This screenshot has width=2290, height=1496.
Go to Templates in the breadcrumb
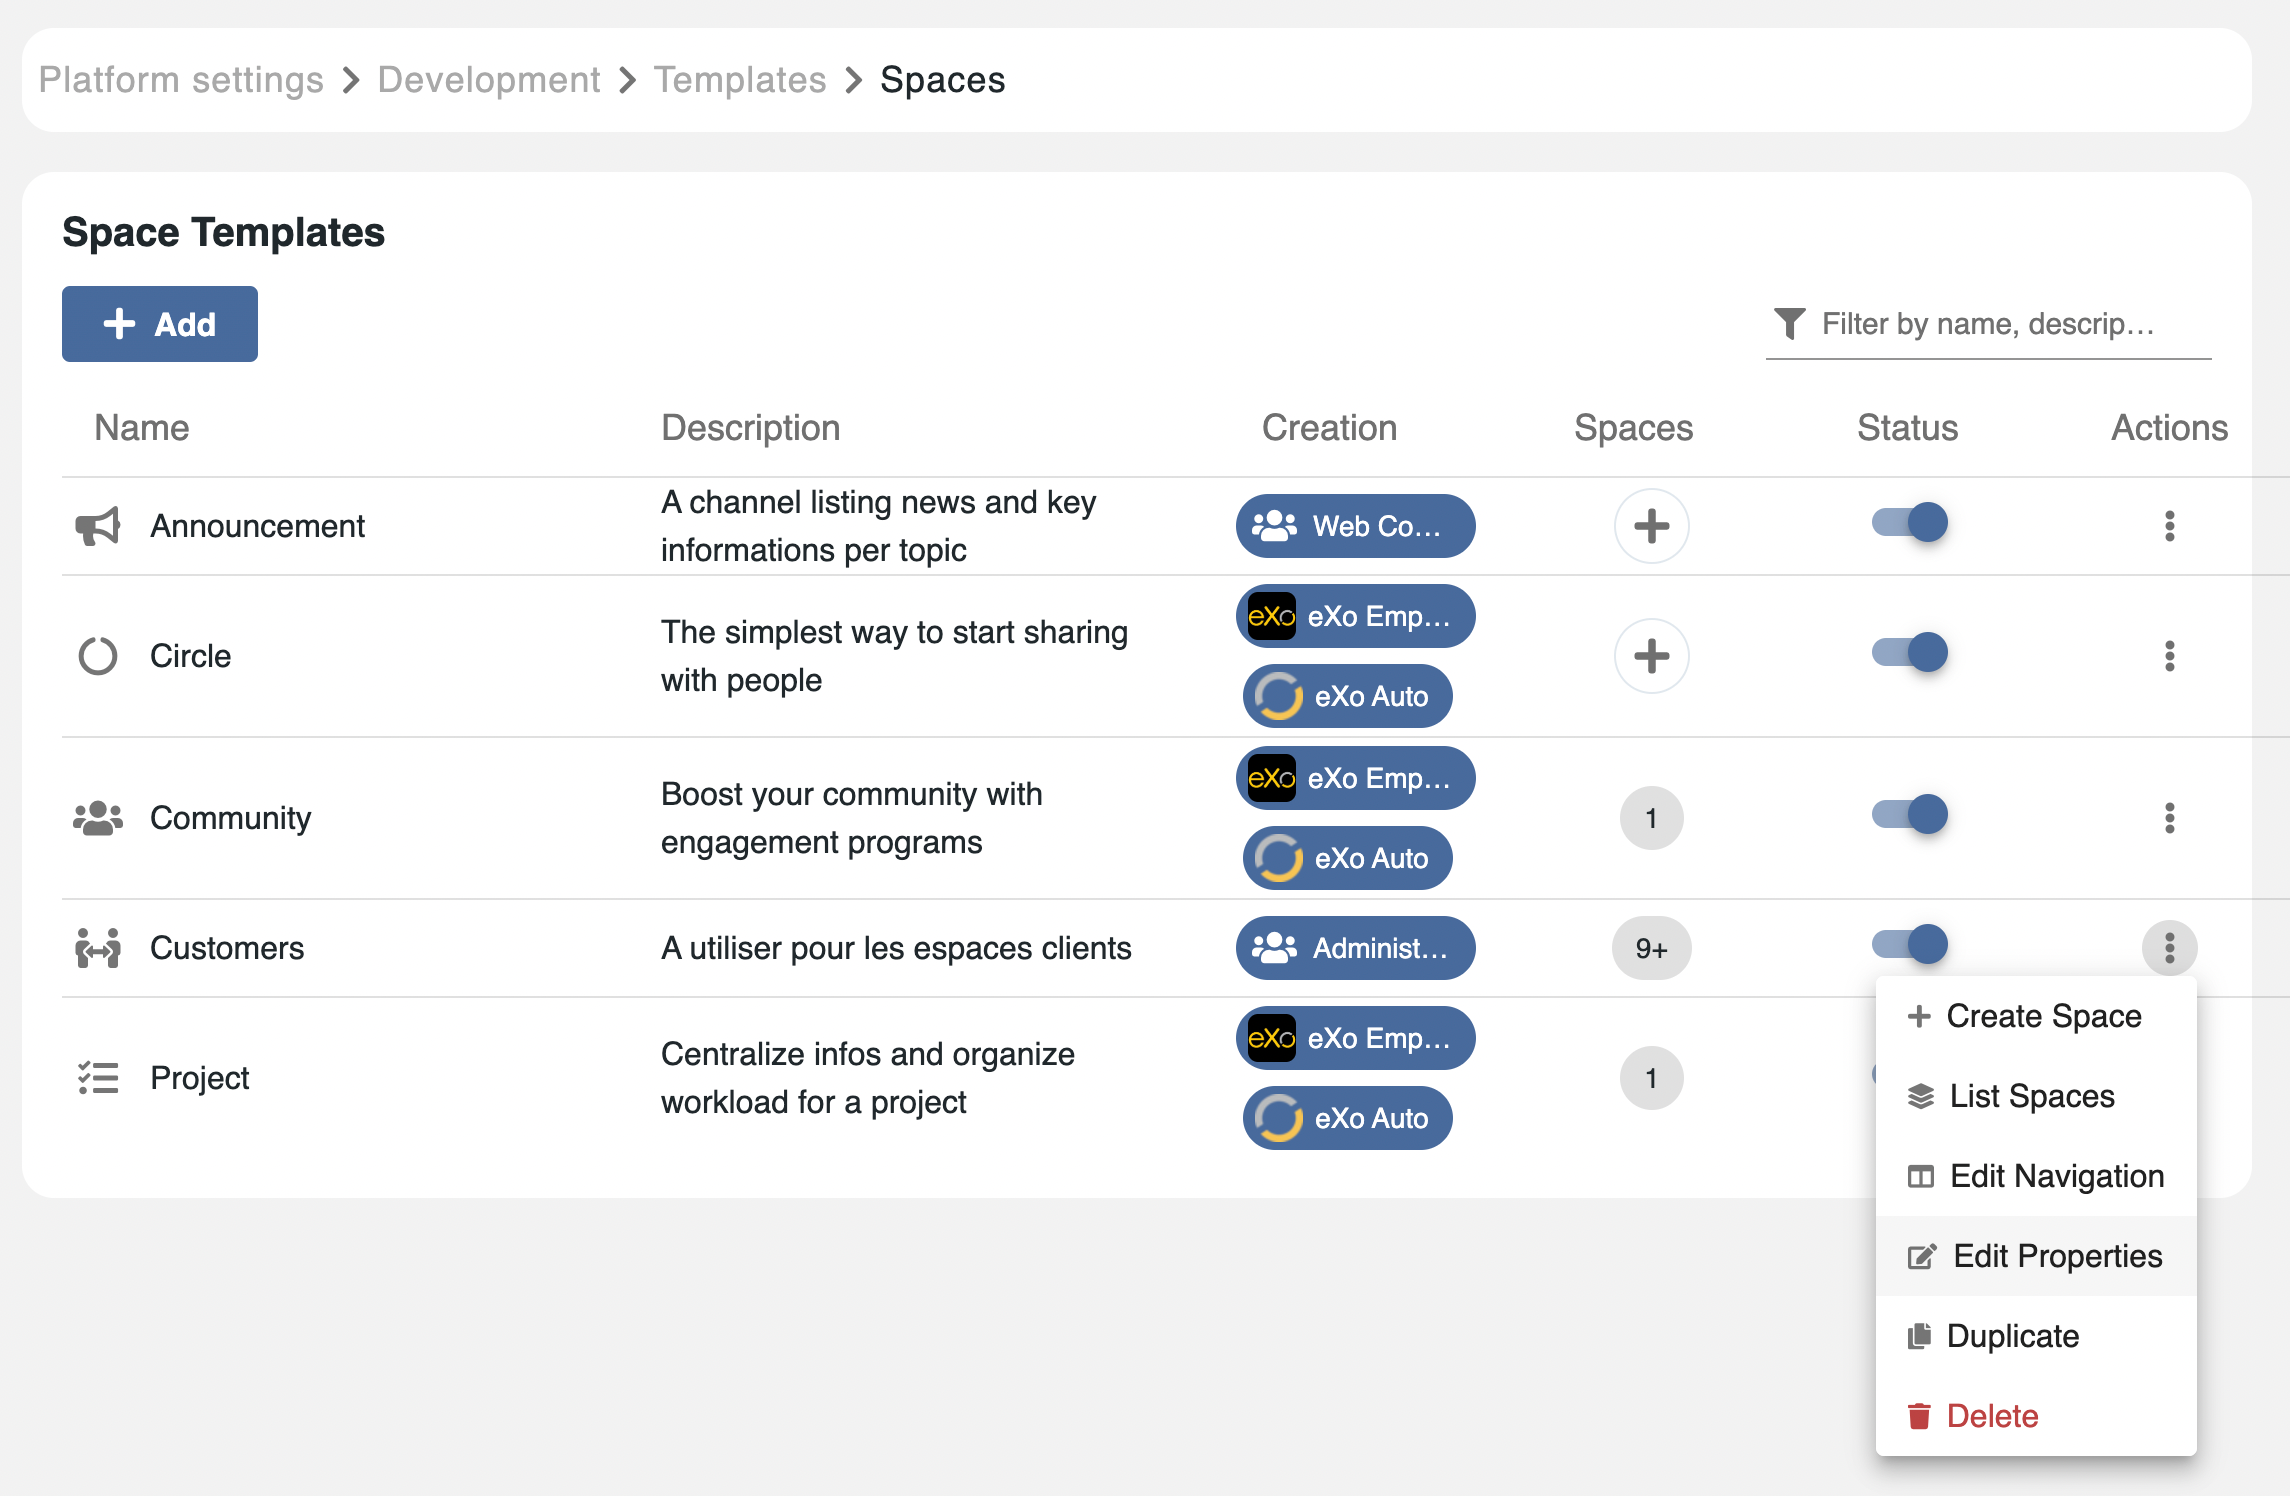[740, 80]
